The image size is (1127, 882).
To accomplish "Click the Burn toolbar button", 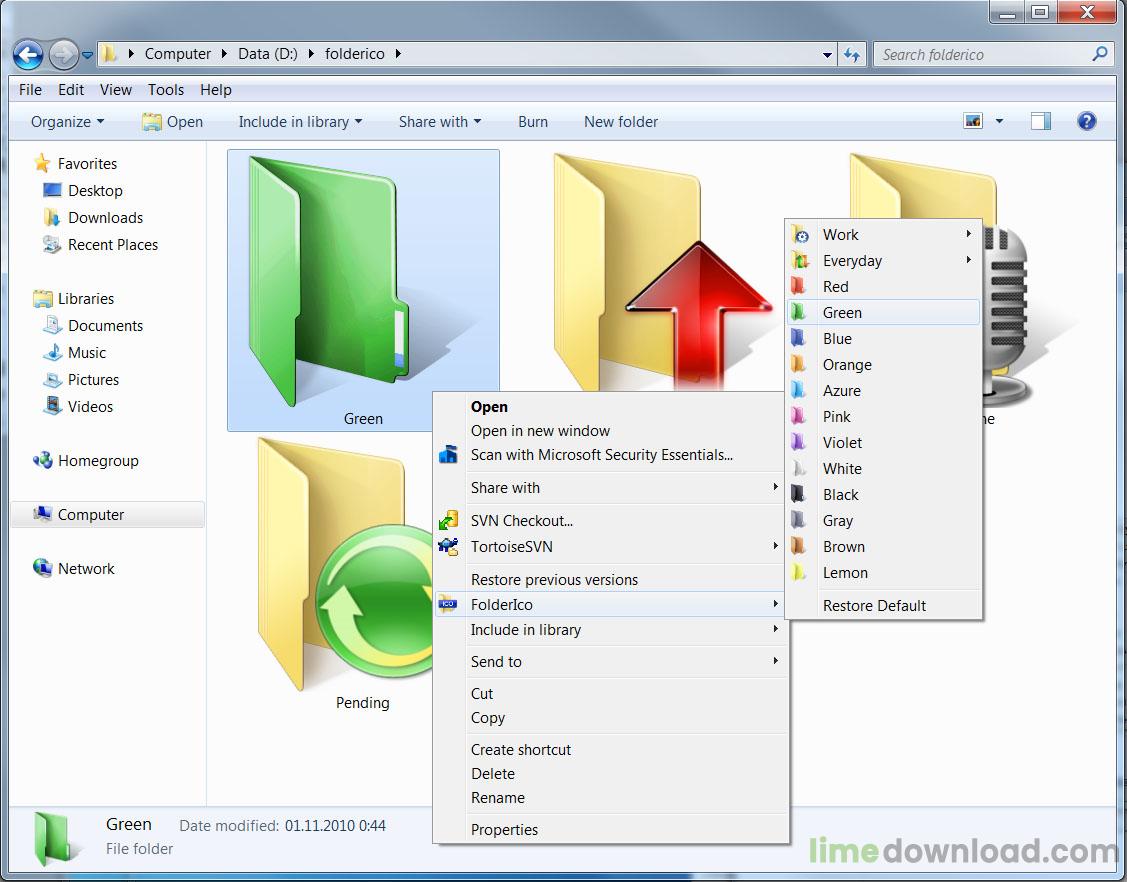I will pyautogui.click(x=532, y=122).
